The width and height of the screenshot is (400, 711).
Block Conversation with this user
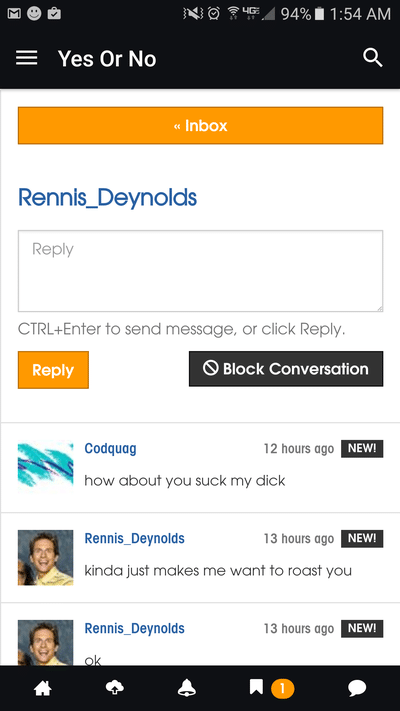(x=286, y=369)
